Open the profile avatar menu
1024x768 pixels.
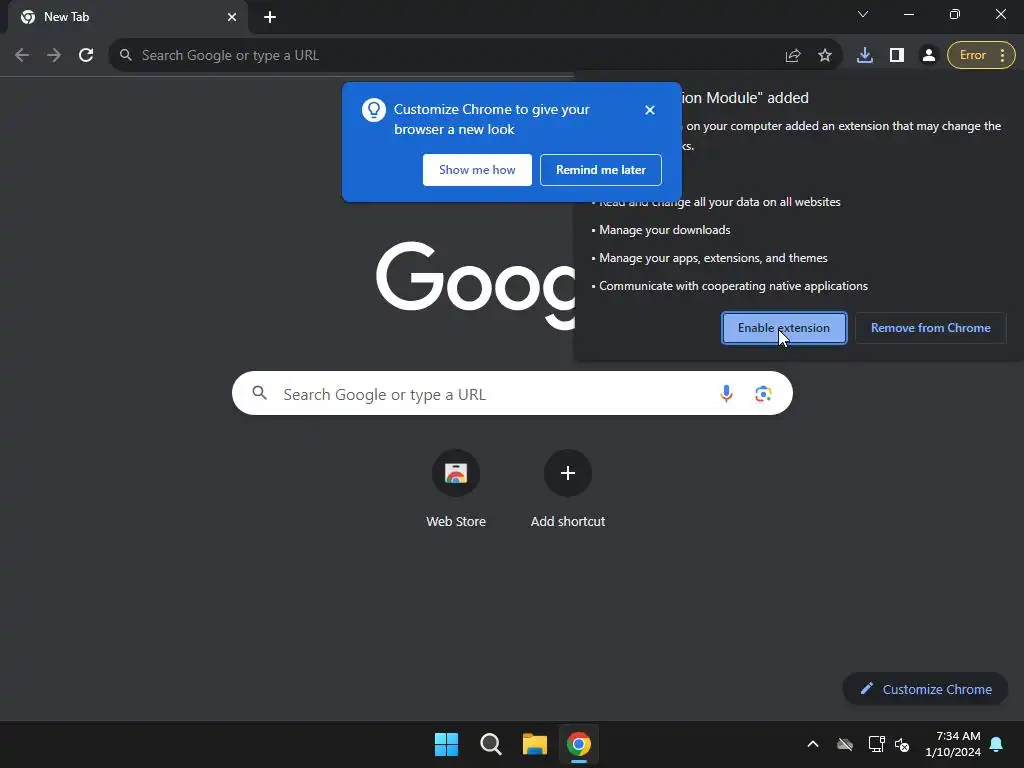929,56
